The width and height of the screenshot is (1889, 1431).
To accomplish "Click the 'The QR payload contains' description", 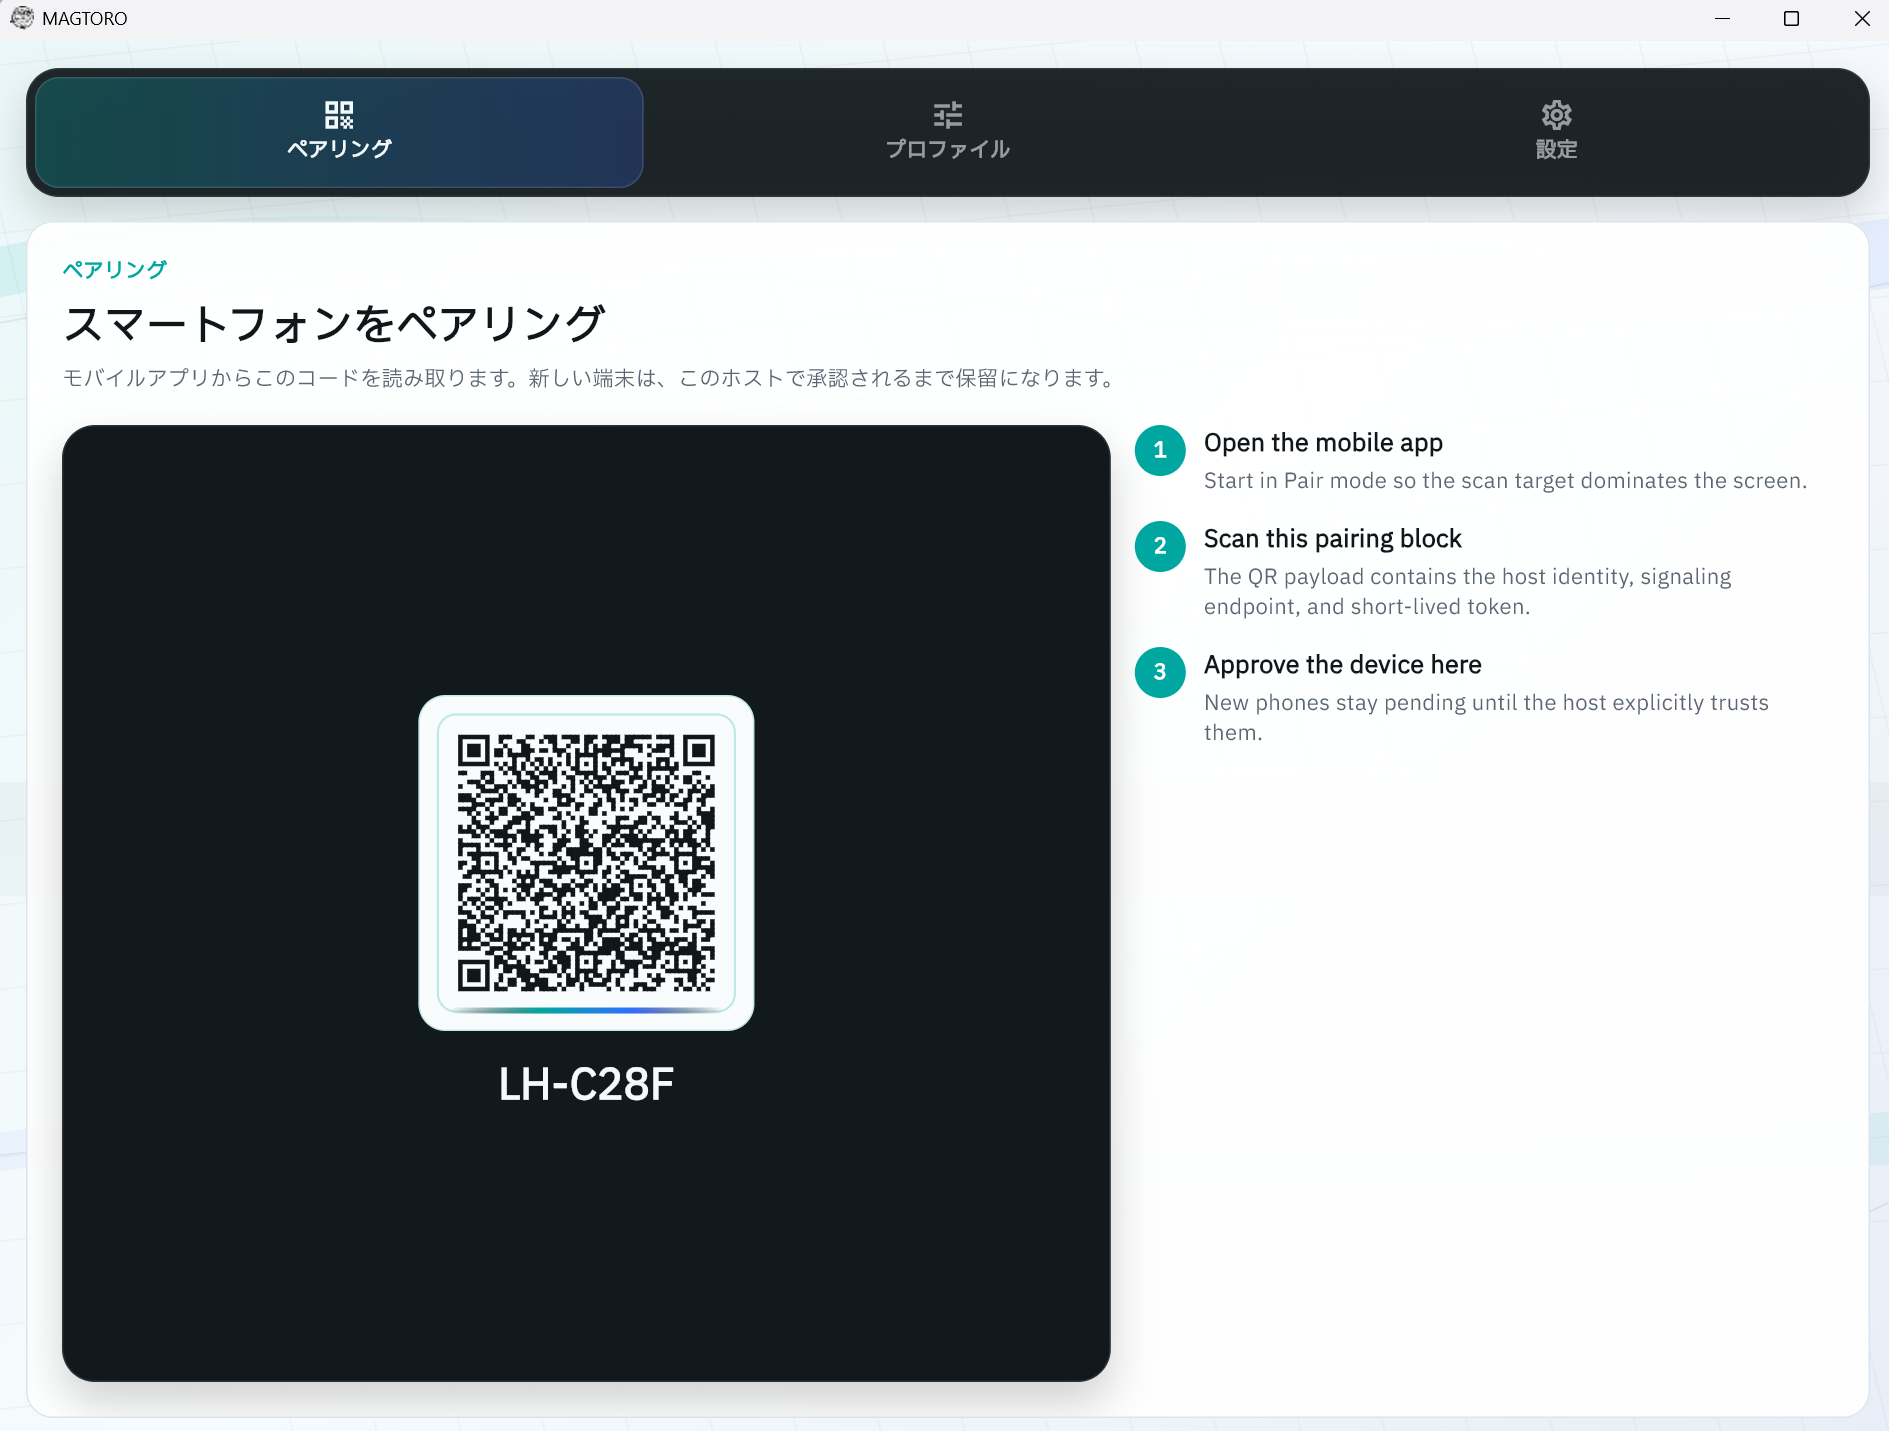I will pyautogui.click(x=1467, y=592).
